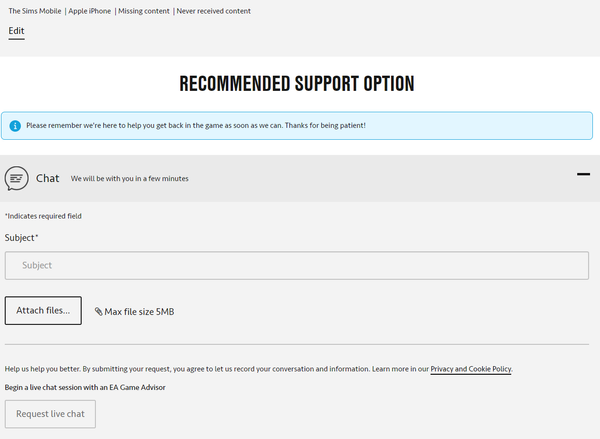Click the Attach files button

pyautogui.click(x=43, y=310)
